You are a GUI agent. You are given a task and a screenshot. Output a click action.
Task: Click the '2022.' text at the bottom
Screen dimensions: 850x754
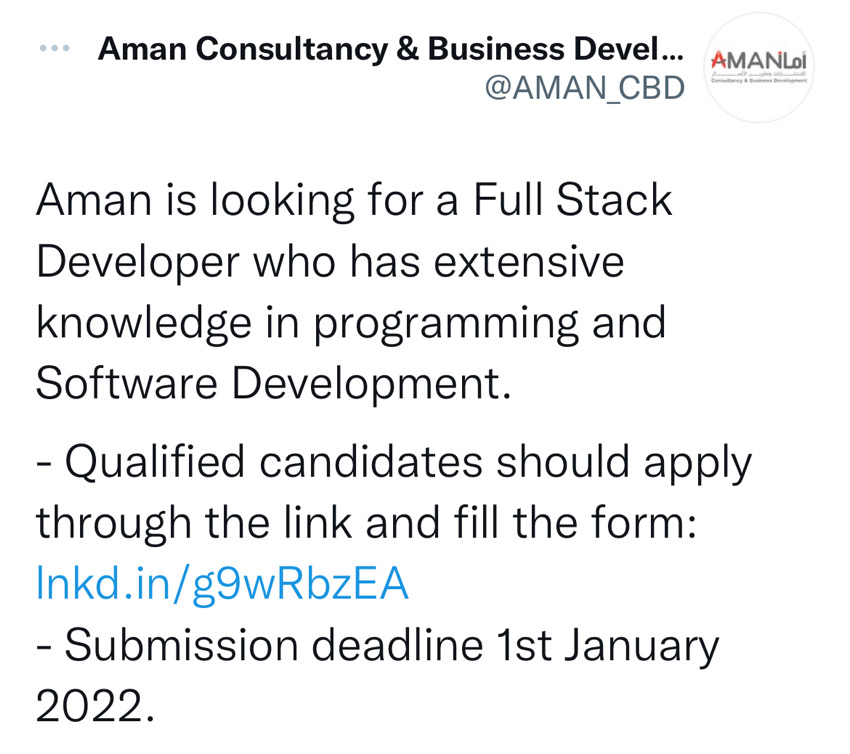95,706
